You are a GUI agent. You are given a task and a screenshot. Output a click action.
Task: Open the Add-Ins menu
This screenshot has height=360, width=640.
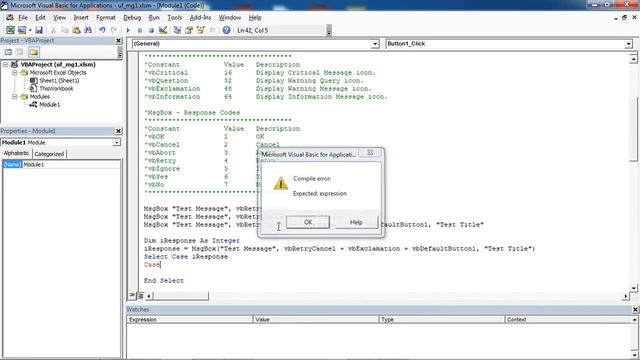[200, 18]
